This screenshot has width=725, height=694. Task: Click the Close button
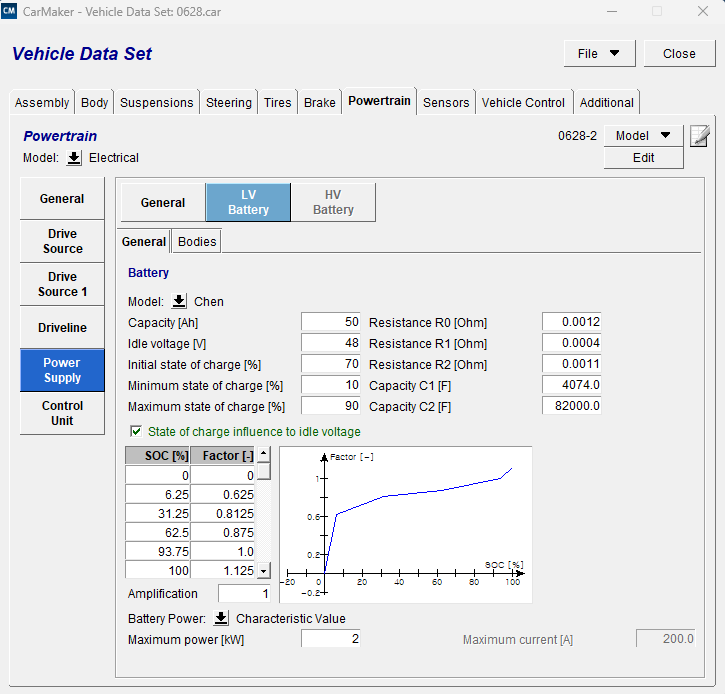pos(679,54)
